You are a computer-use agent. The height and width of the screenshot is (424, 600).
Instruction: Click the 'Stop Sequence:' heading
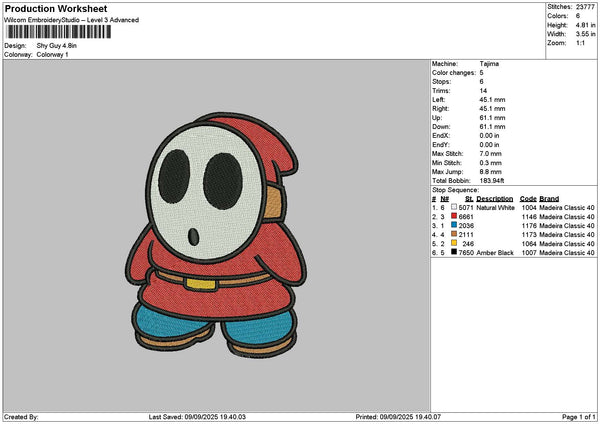point(455,190)
